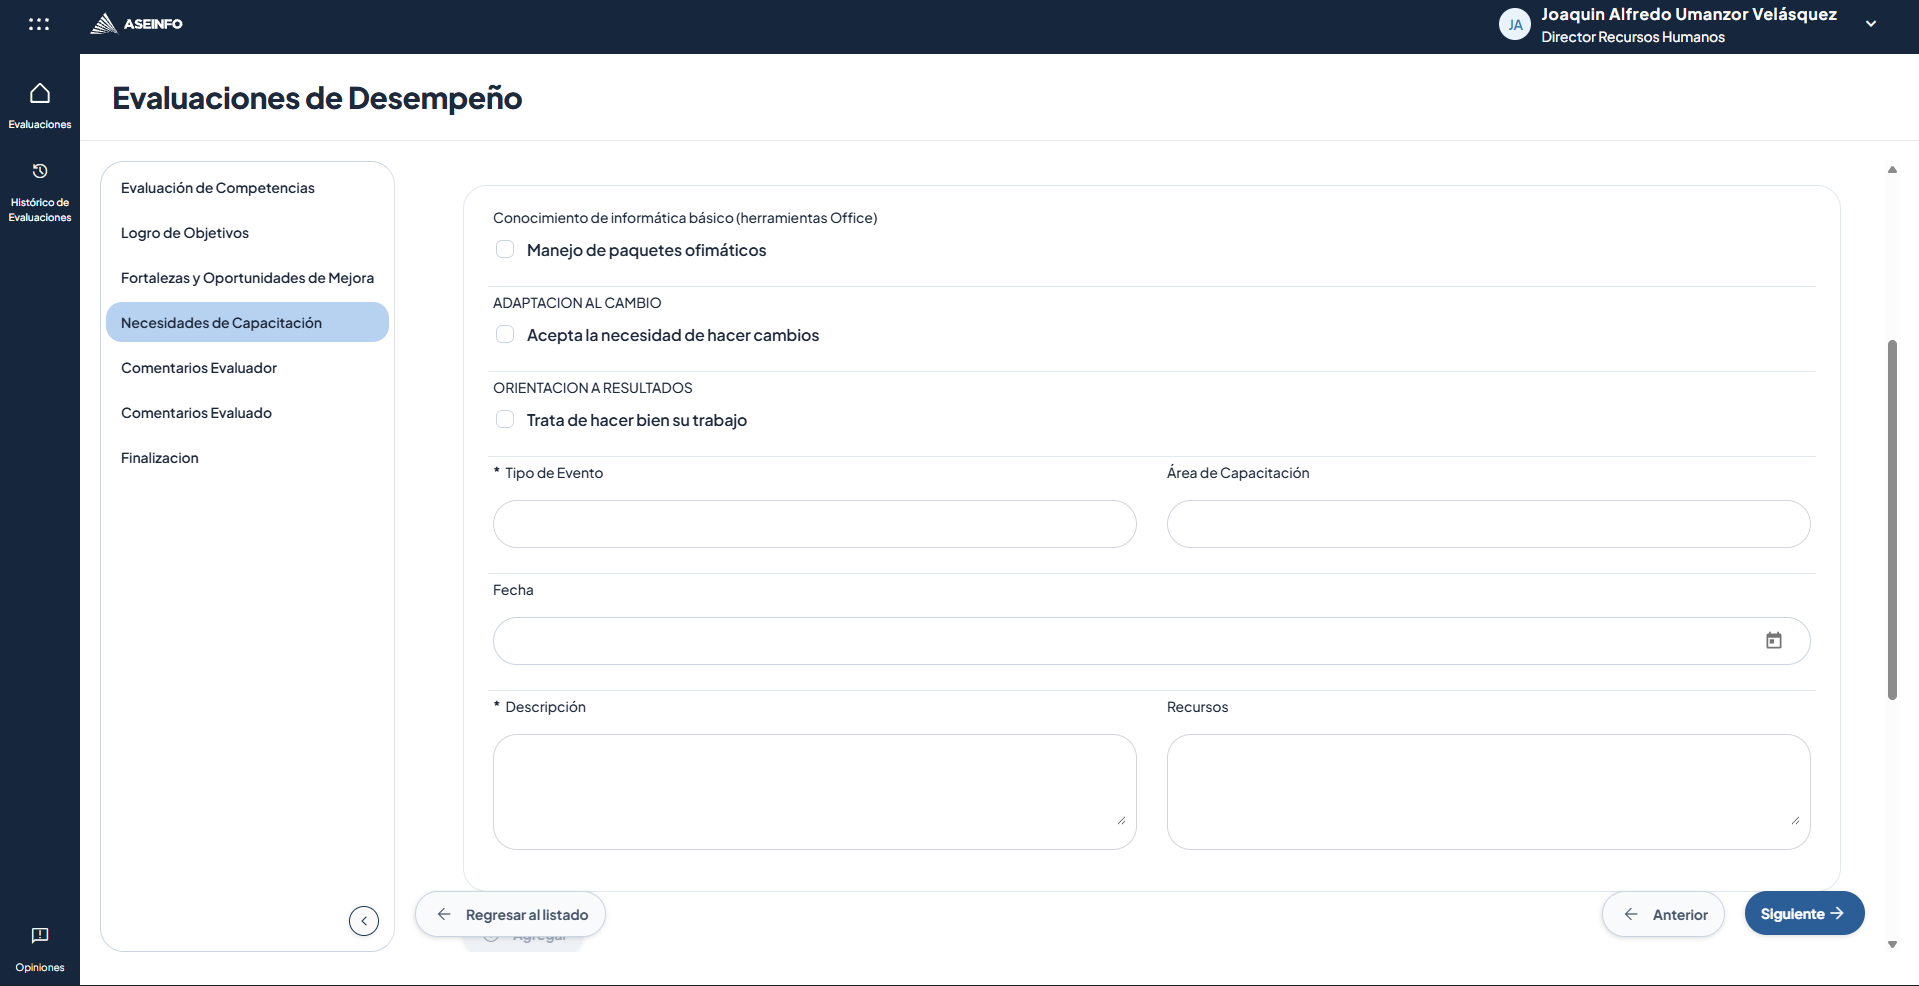This screenshot has width=1919, height=986.
Task: Click the vertical scrollbar thumb
Action: (1892, 520)
